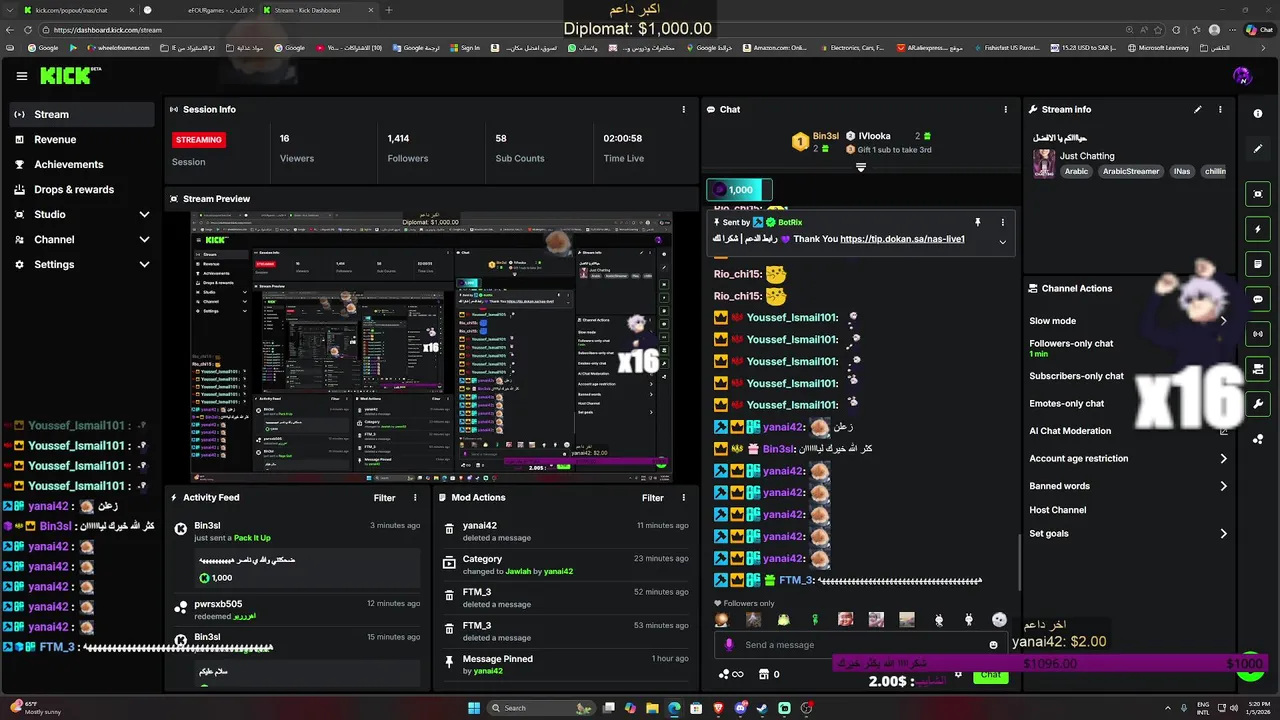The width and height of the screenshot is (1280, 720).
Task: Open user avatar in top-right corner
Action: point(1242,76)
